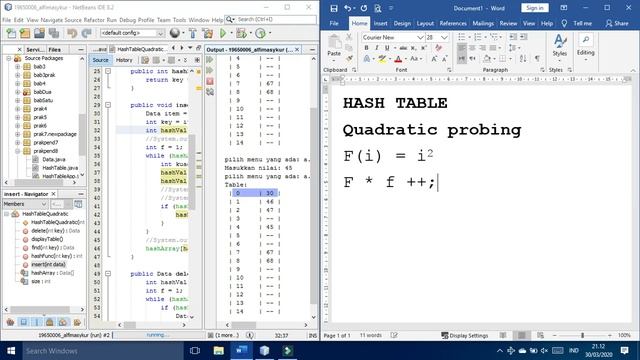
Task: Click the text highlight color icon in Word
Action: click(x=382, y=59)
